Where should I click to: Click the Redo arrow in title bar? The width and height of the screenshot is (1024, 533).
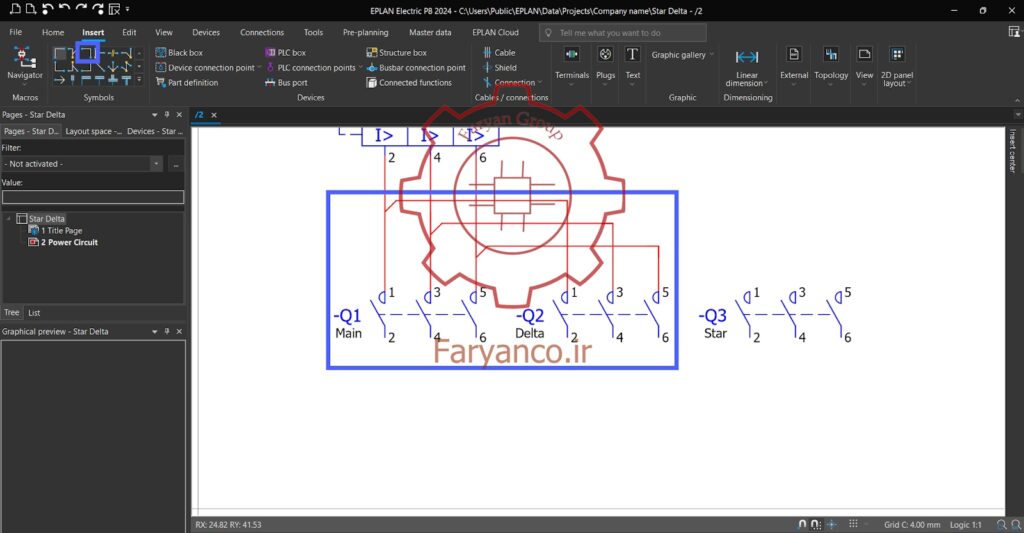pos(81,9)
